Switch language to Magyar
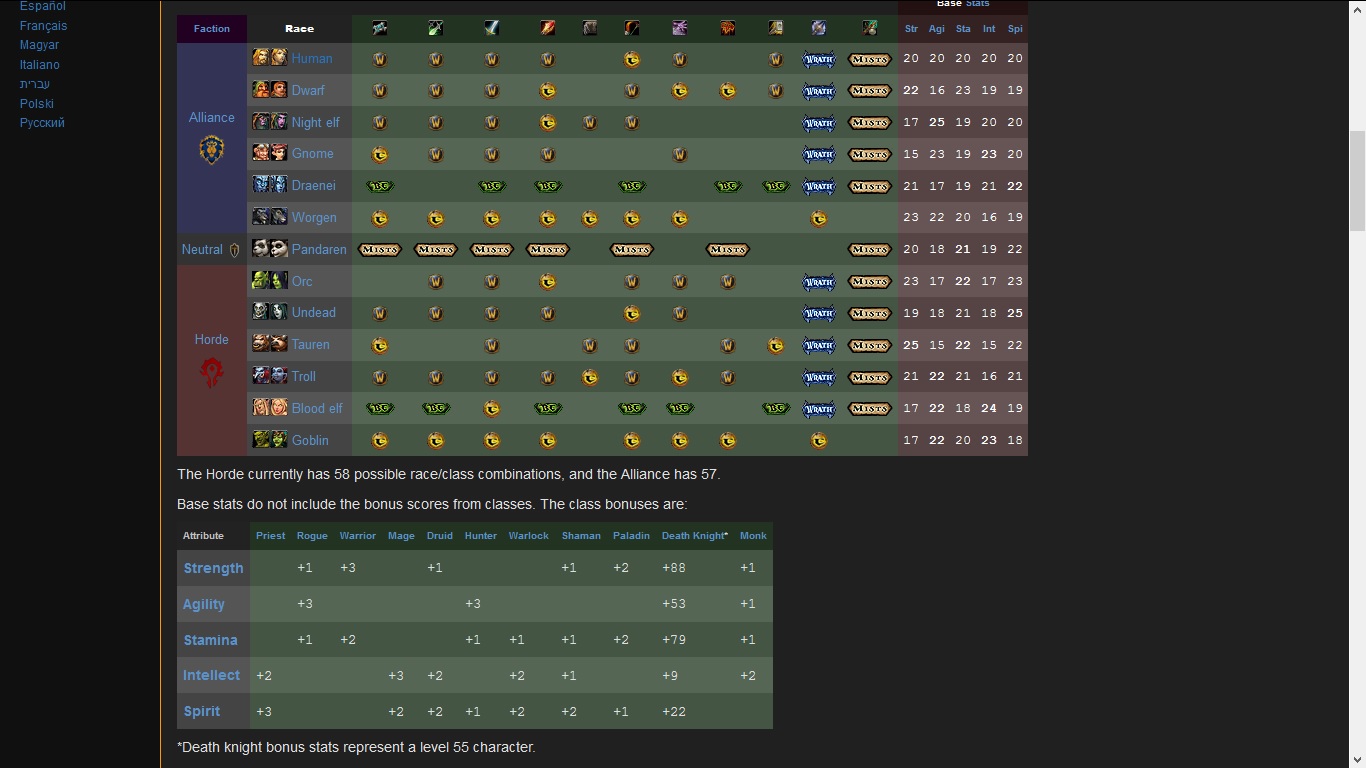1366x768 pixels. tap(39, 45)
